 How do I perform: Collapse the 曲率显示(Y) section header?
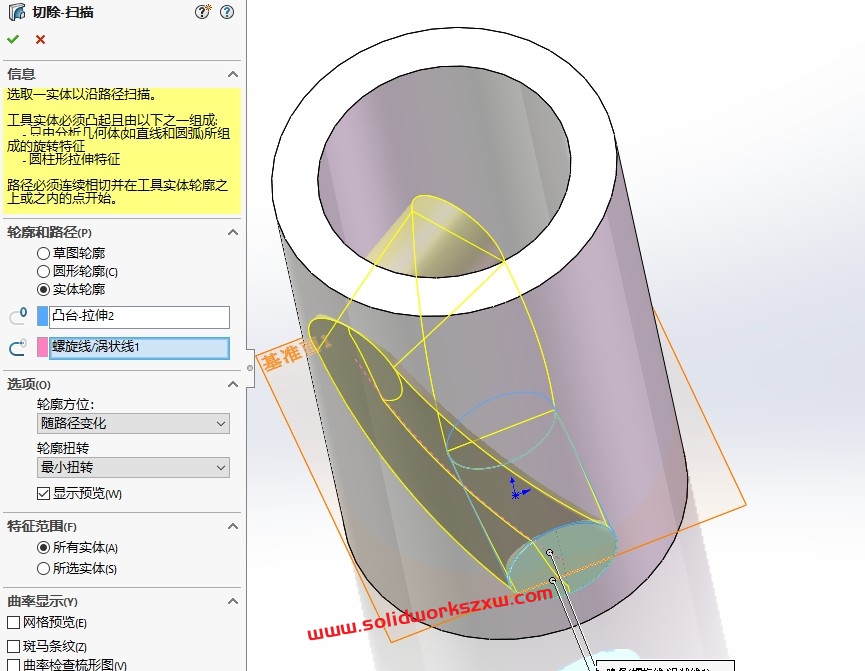233,601
